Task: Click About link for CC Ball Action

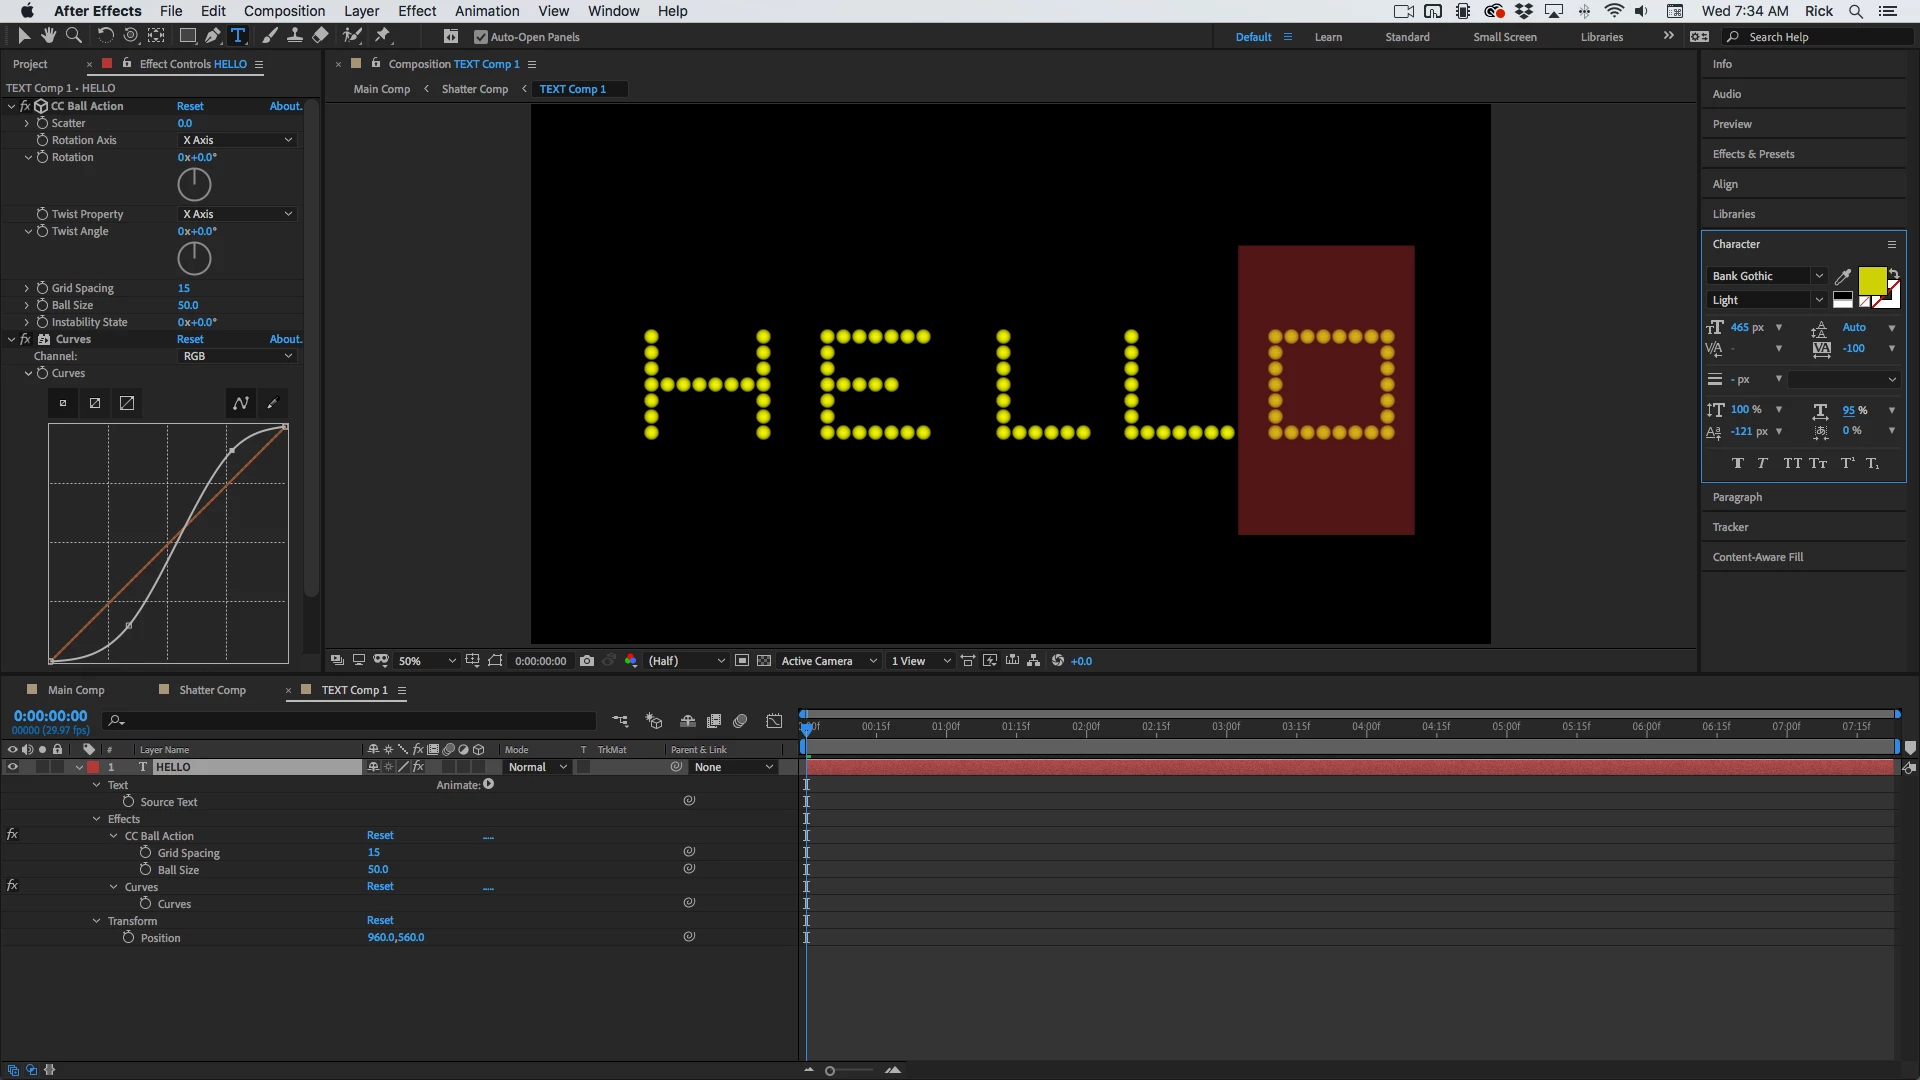Action: 285,106
